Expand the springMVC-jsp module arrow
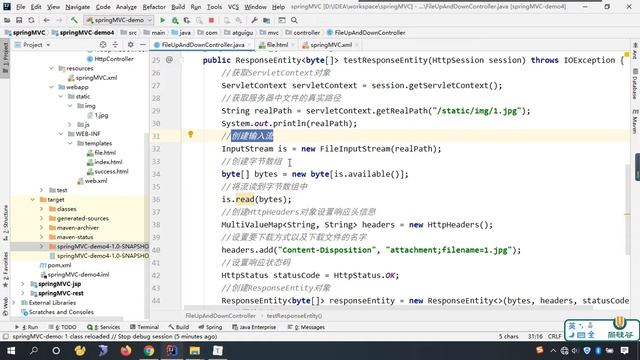The width and height of the screenshot is (640, 360). (x=23, y=284)
